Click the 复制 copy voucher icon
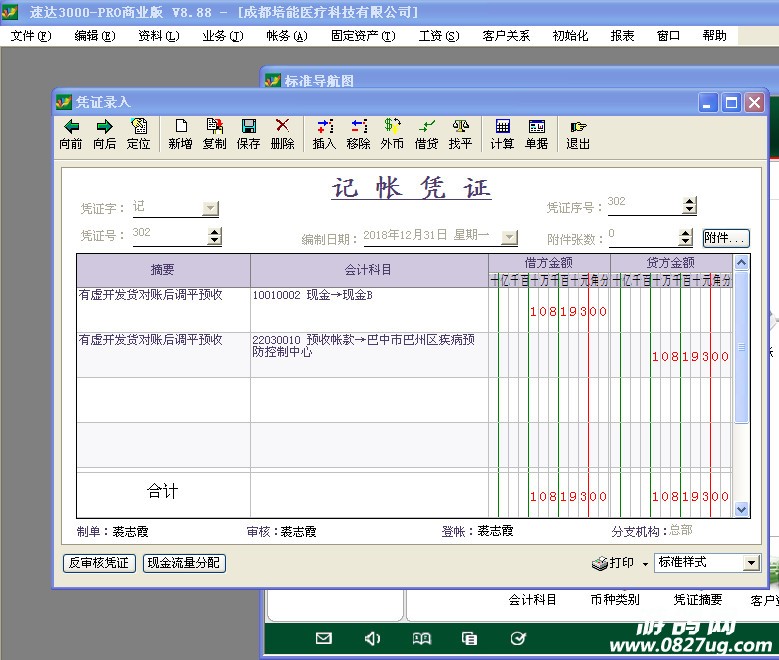Viewport: 779px width, 660px height. tap(214, 127)
